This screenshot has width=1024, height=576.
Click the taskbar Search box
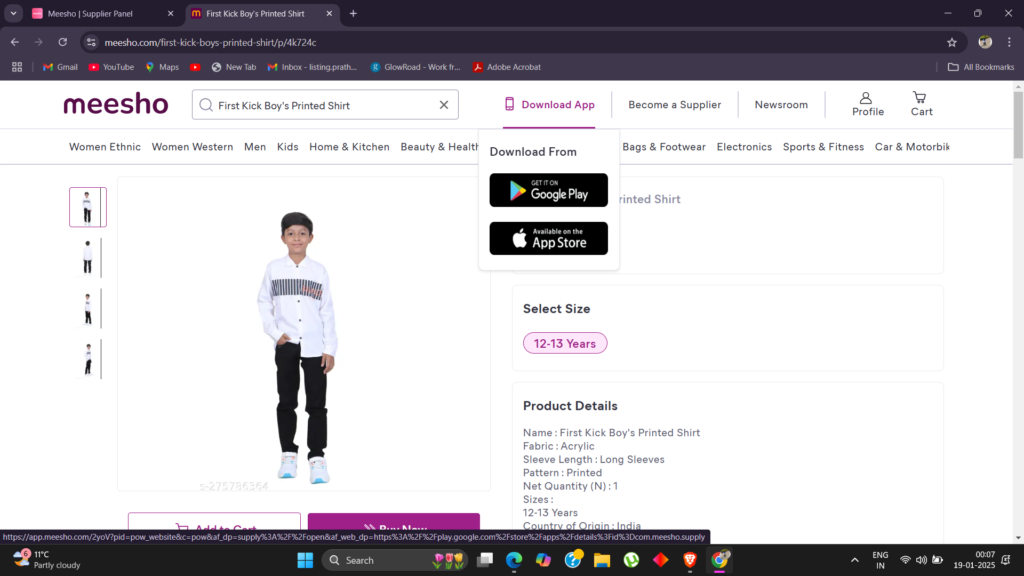pyautogui.click(x=395, y=560)
